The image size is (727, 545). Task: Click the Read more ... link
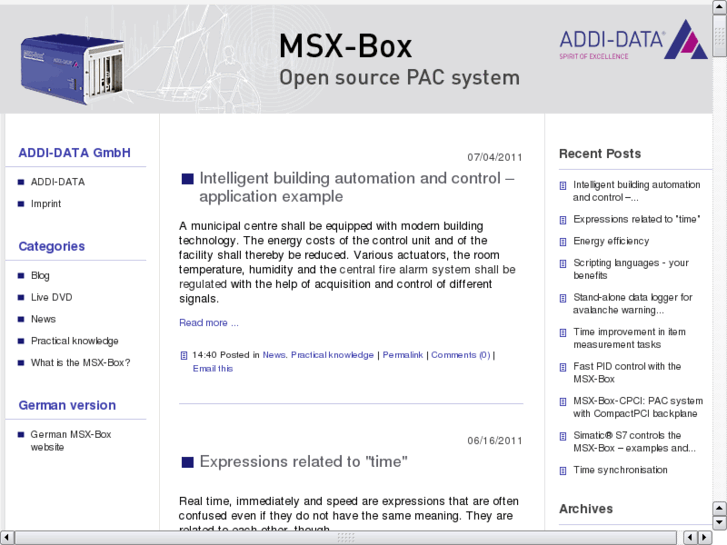click(x=209, y=323)
